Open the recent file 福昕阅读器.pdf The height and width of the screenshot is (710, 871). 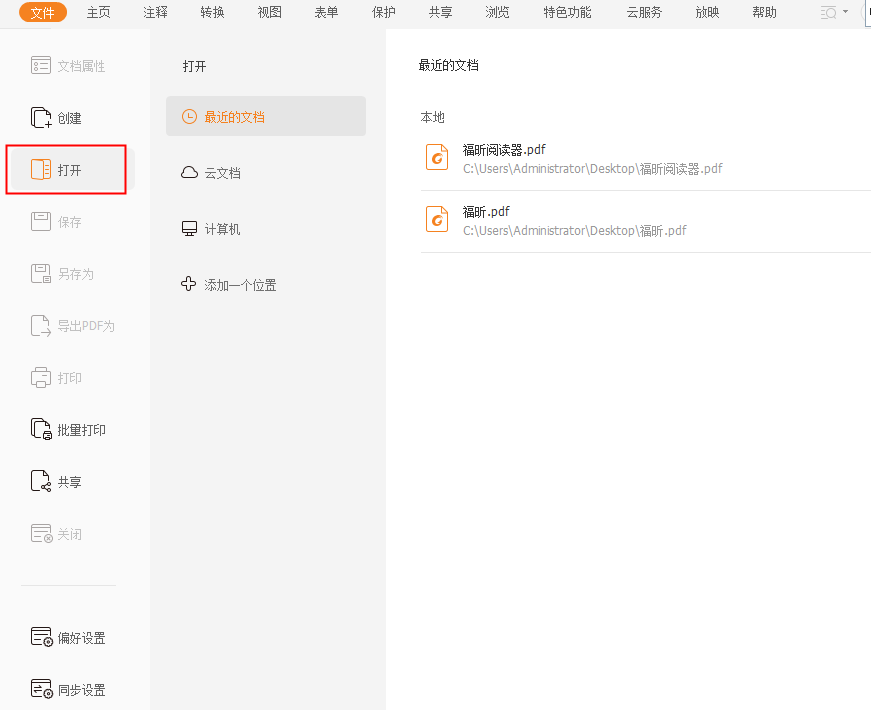pyautogui.click(x=506, y=149)
